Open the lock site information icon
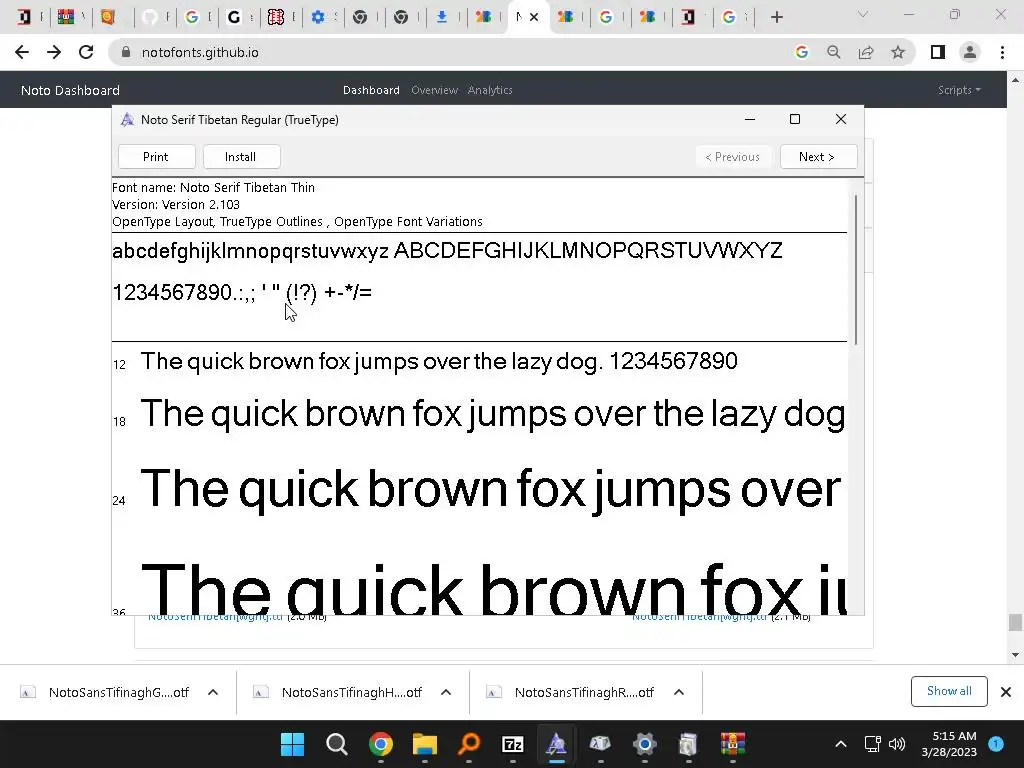The height and width of the screenshot is (768, 1024). coord(126,52)
